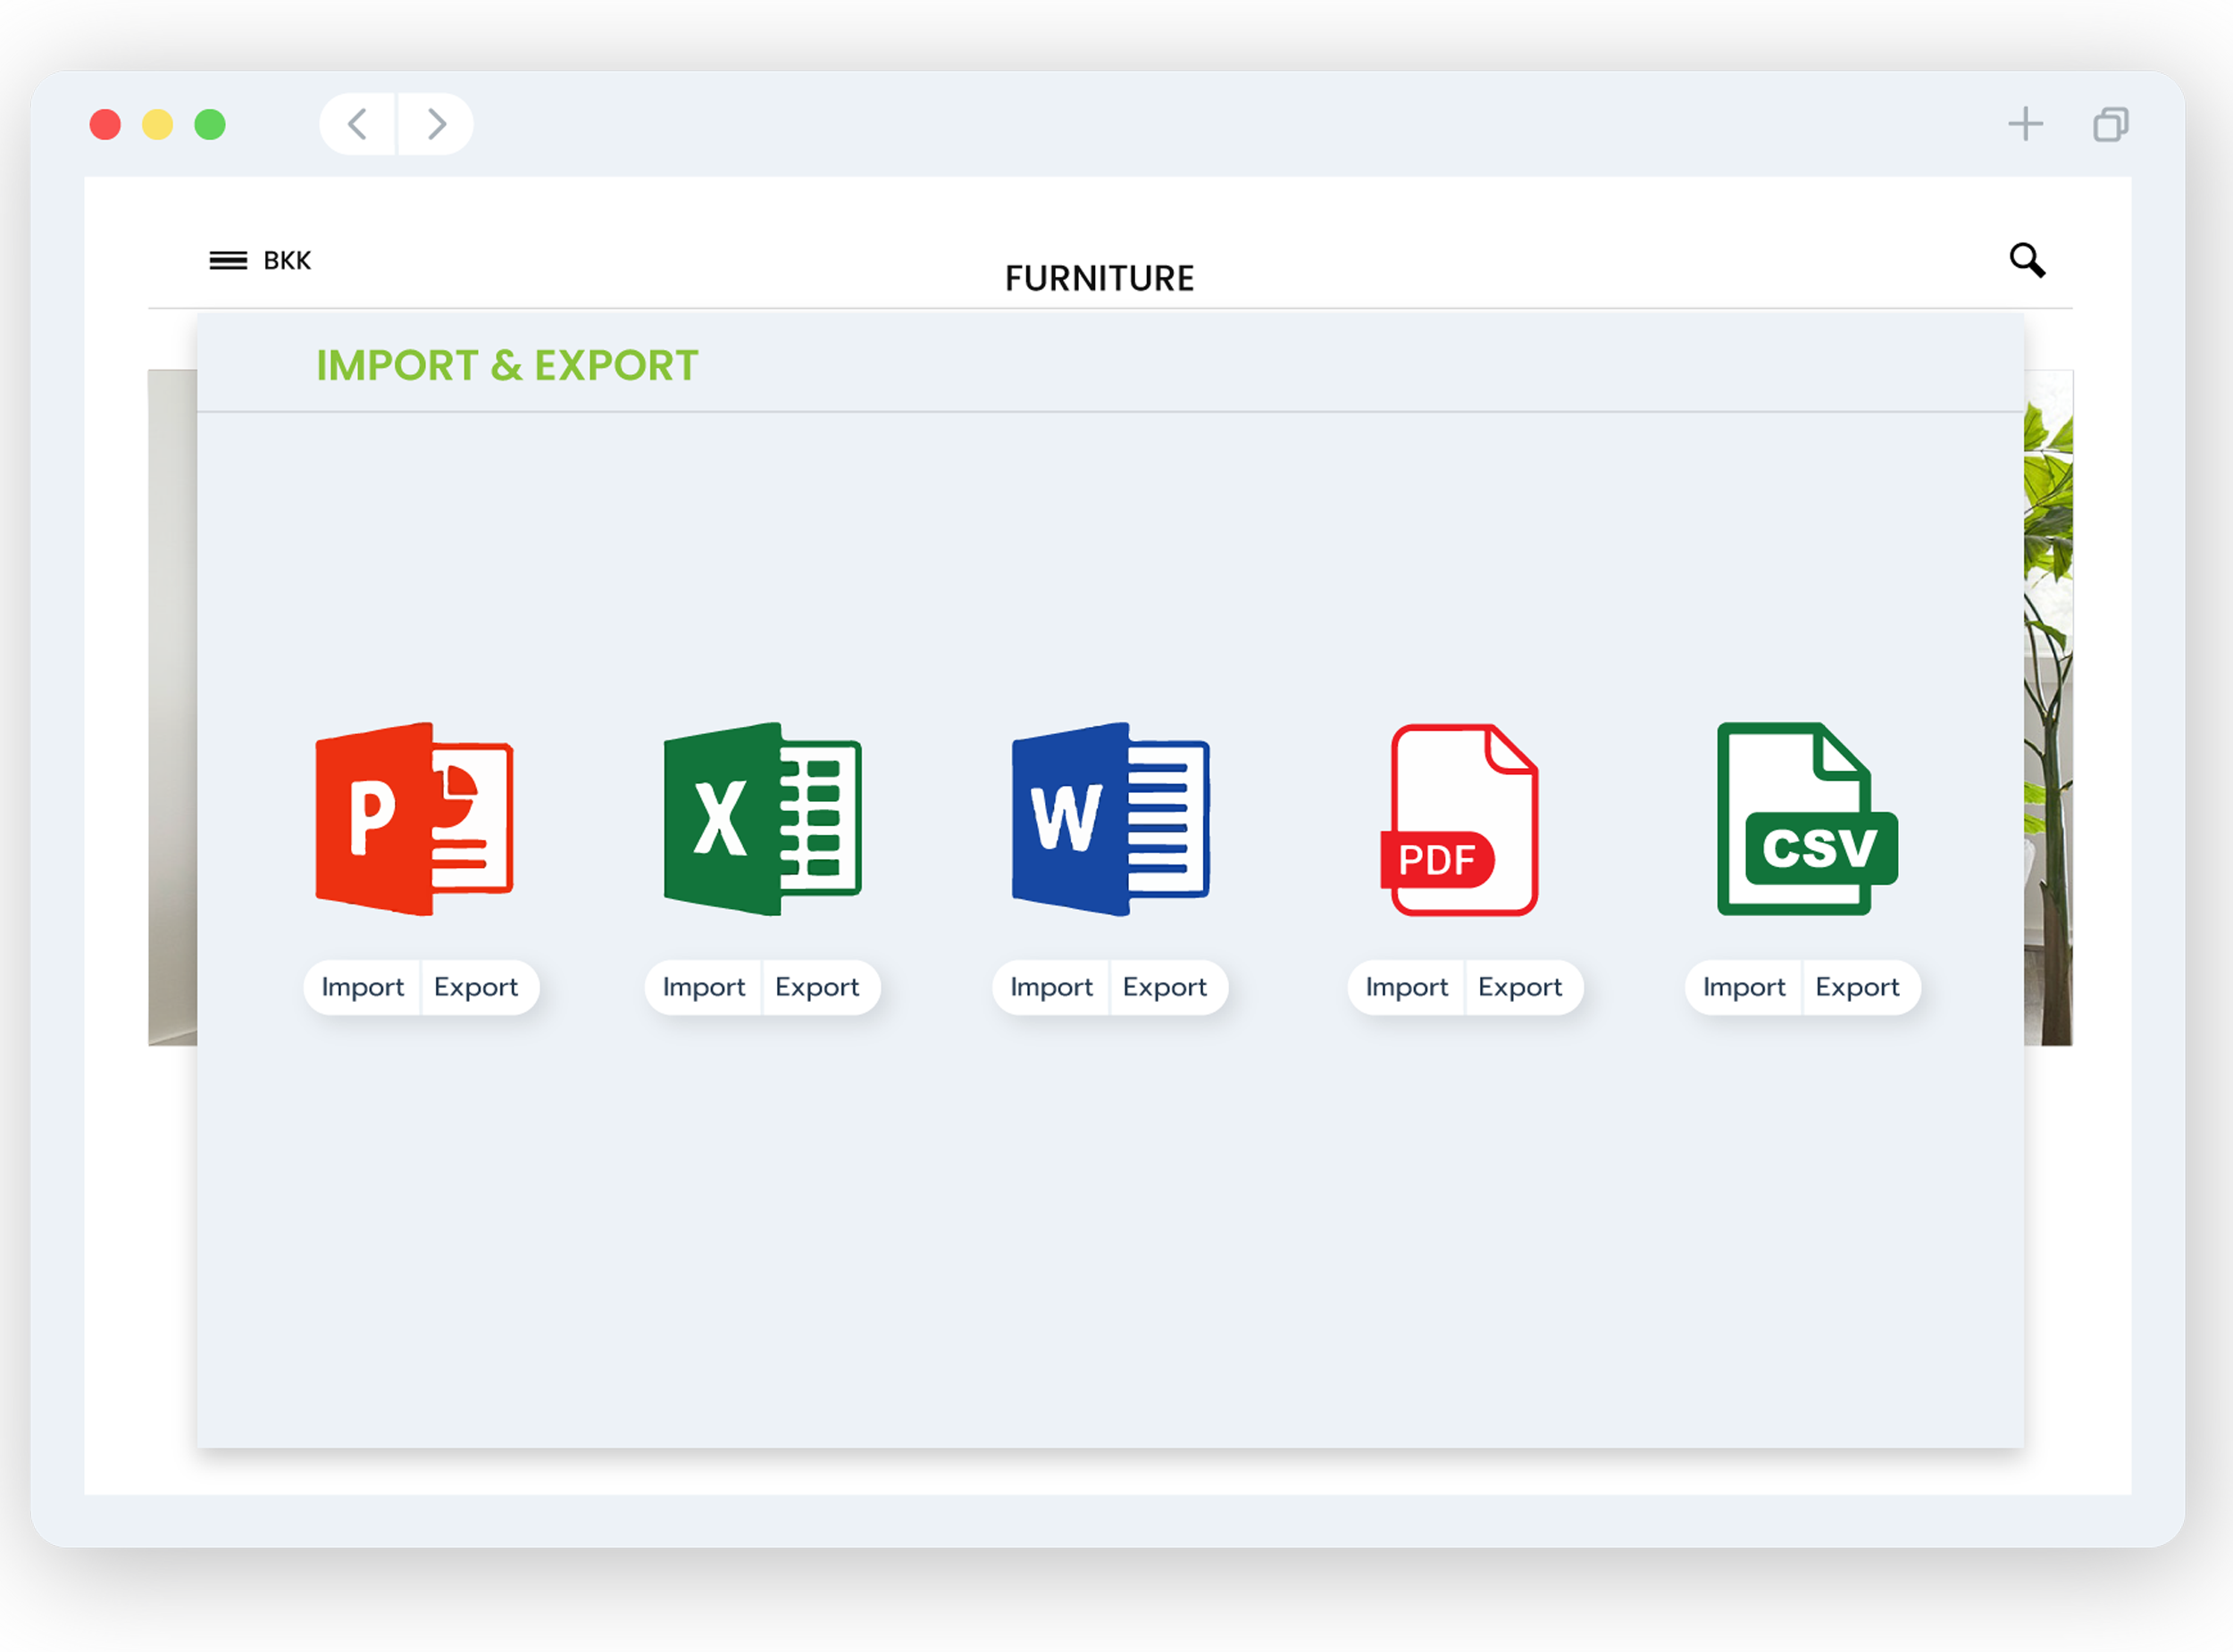The width and height of the screenshot is (2233, 1652).
Task: Import an Excel spreadsheet
Action: tap(704, 988)
